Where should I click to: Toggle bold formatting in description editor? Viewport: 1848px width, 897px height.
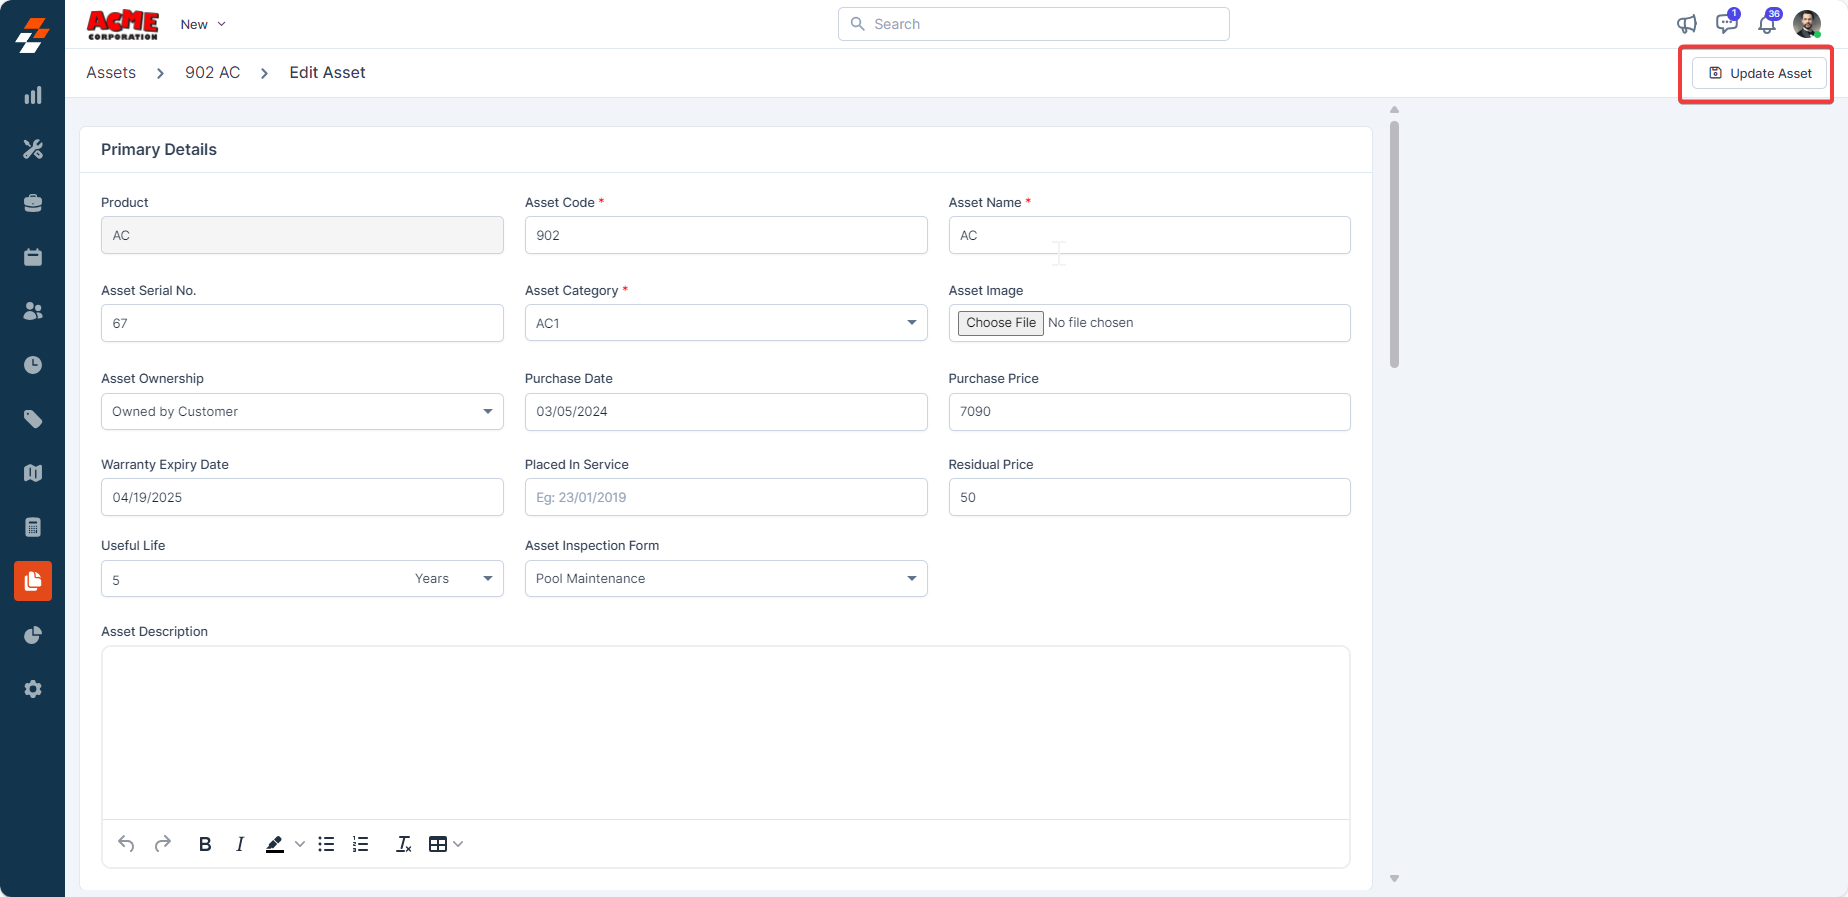(x=205, y=844)
